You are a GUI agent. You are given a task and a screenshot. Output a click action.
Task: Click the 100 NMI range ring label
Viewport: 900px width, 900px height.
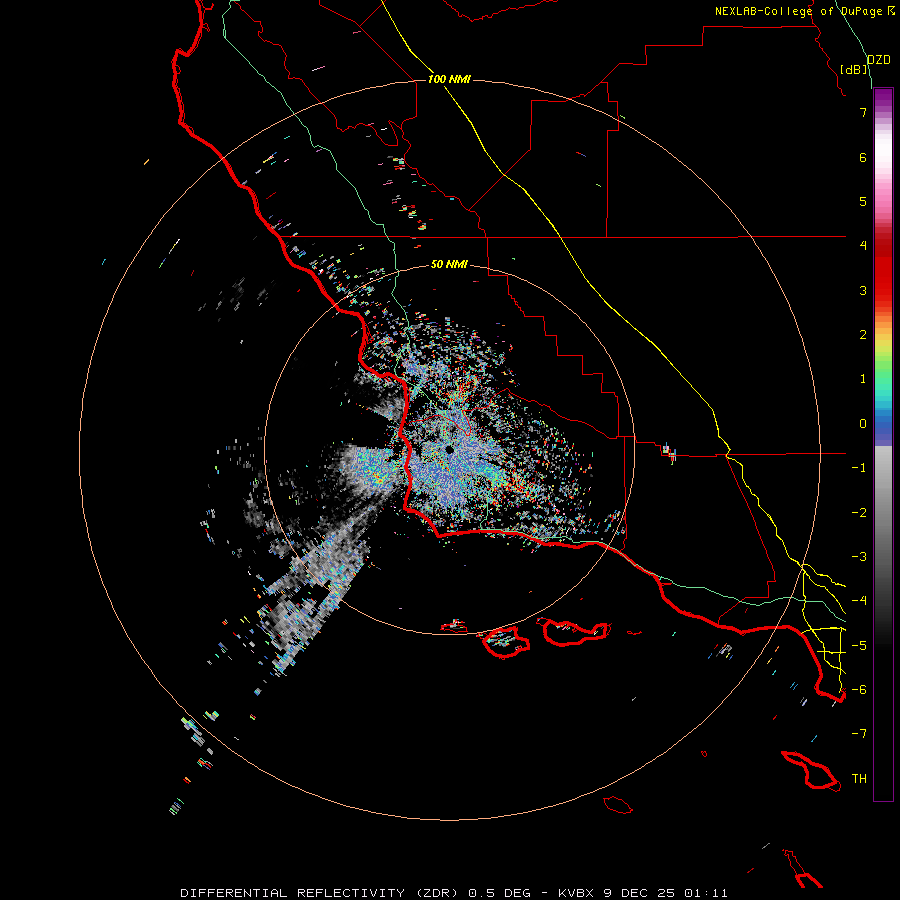449,79
